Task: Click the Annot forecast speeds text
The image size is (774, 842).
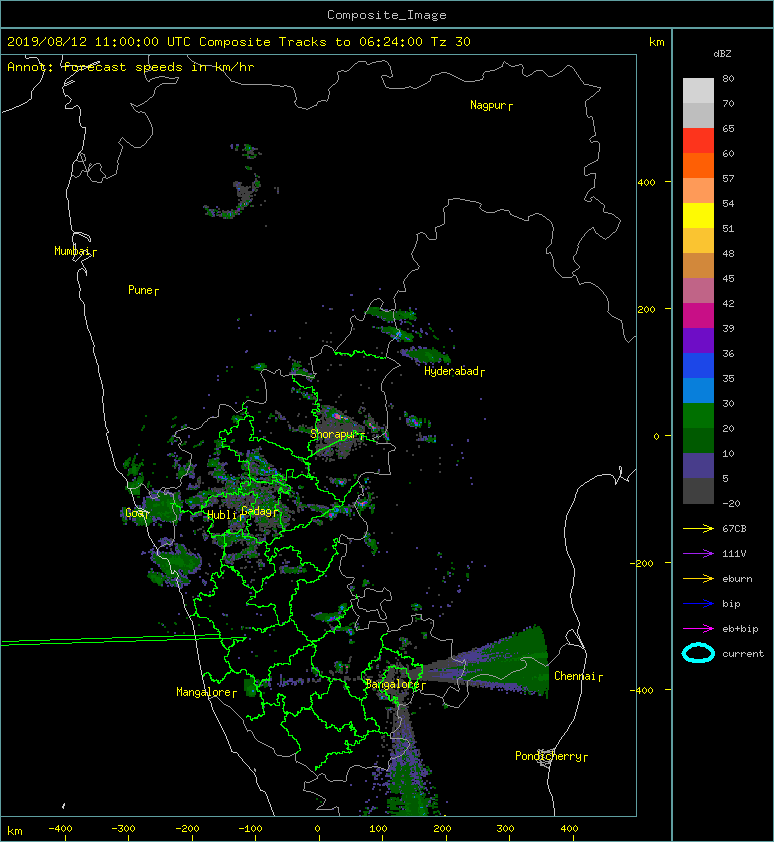Action: [131, 67]
